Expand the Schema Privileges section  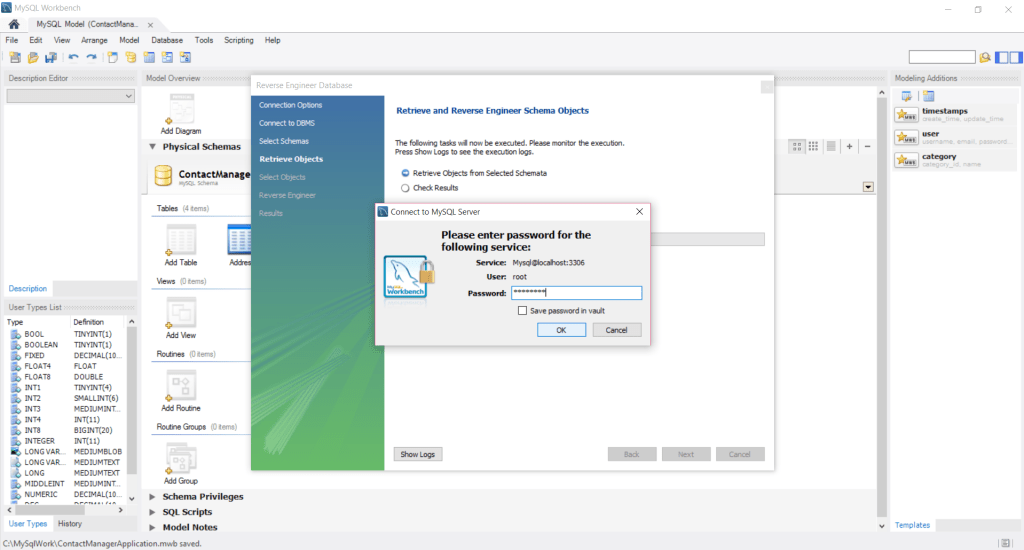click(152, 497)
